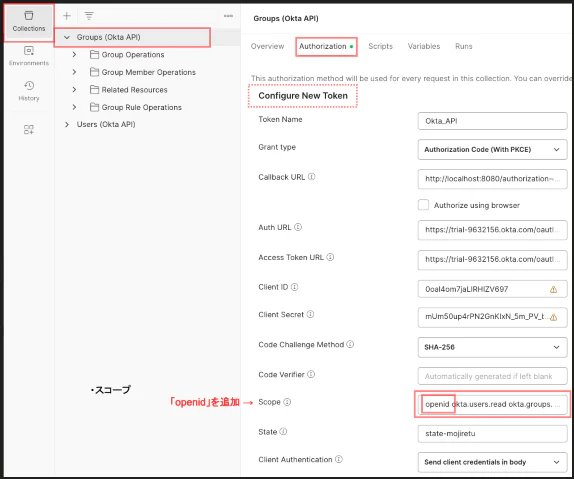Select the Related Resources folder label
The width and height of the screenshot is (574, 479).
(x=134, y=90)
